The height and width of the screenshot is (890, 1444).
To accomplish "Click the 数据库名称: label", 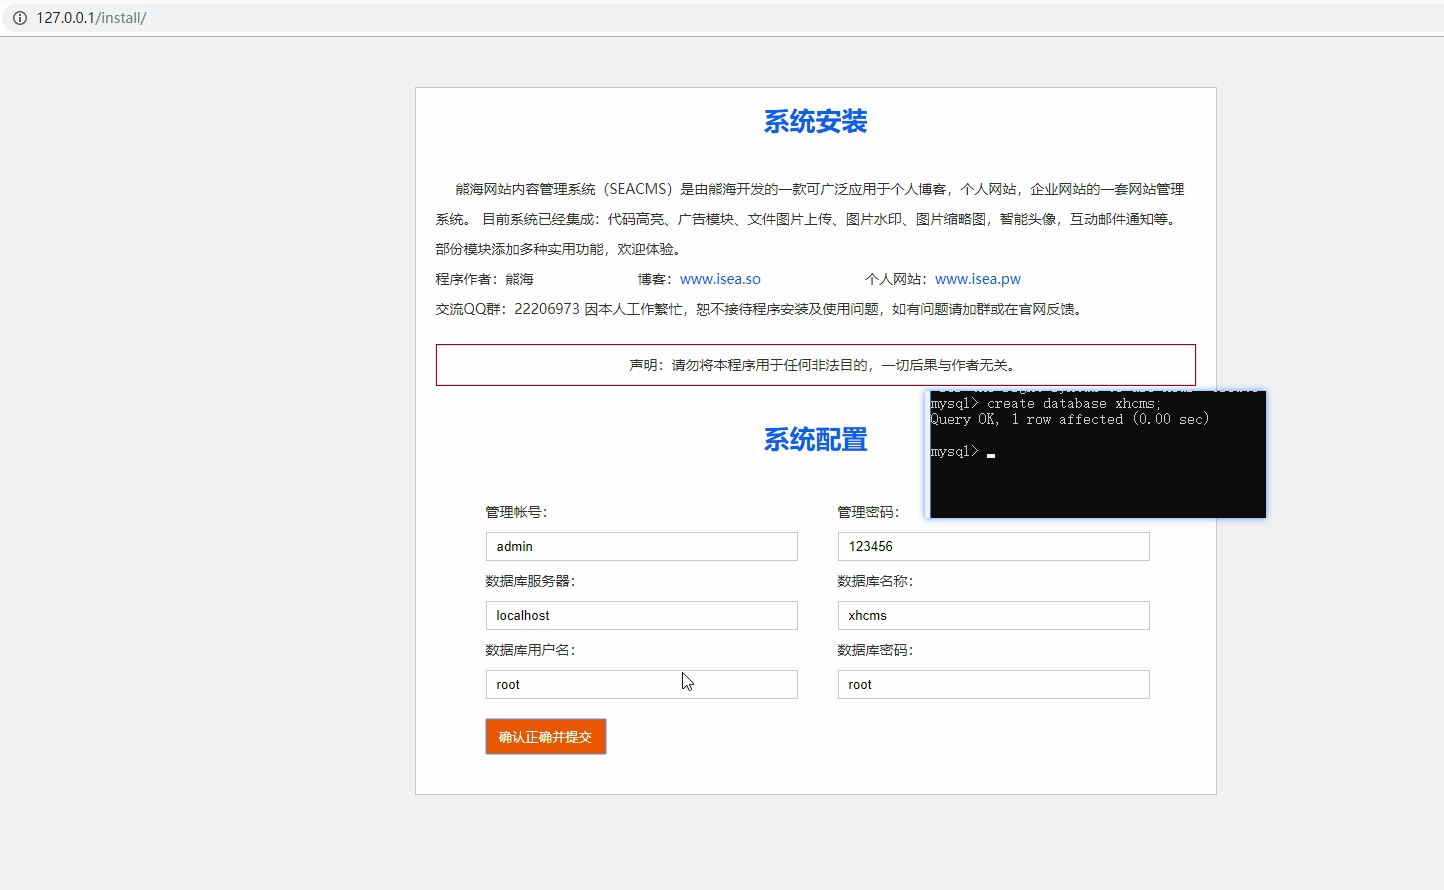I will (x=876, y=581).
